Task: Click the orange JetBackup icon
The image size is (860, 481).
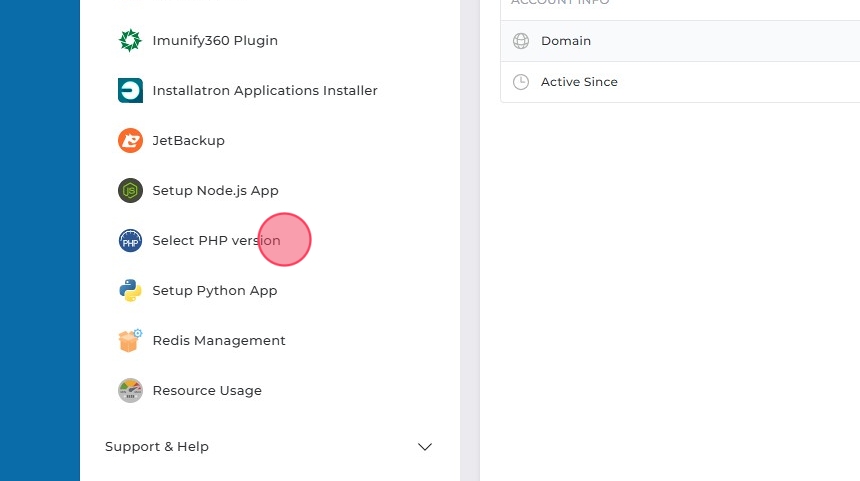Action: click(x=130, y=141)
